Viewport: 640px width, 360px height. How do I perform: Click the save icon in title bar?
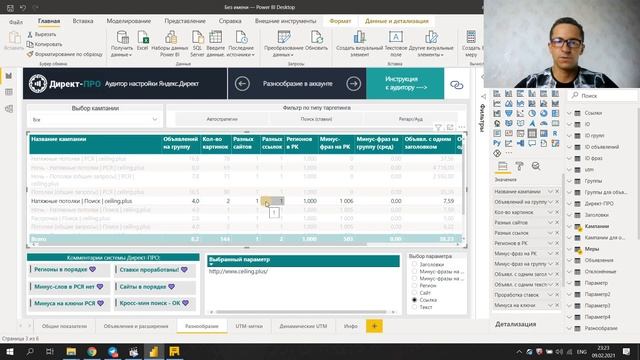[x=10, y=7]
